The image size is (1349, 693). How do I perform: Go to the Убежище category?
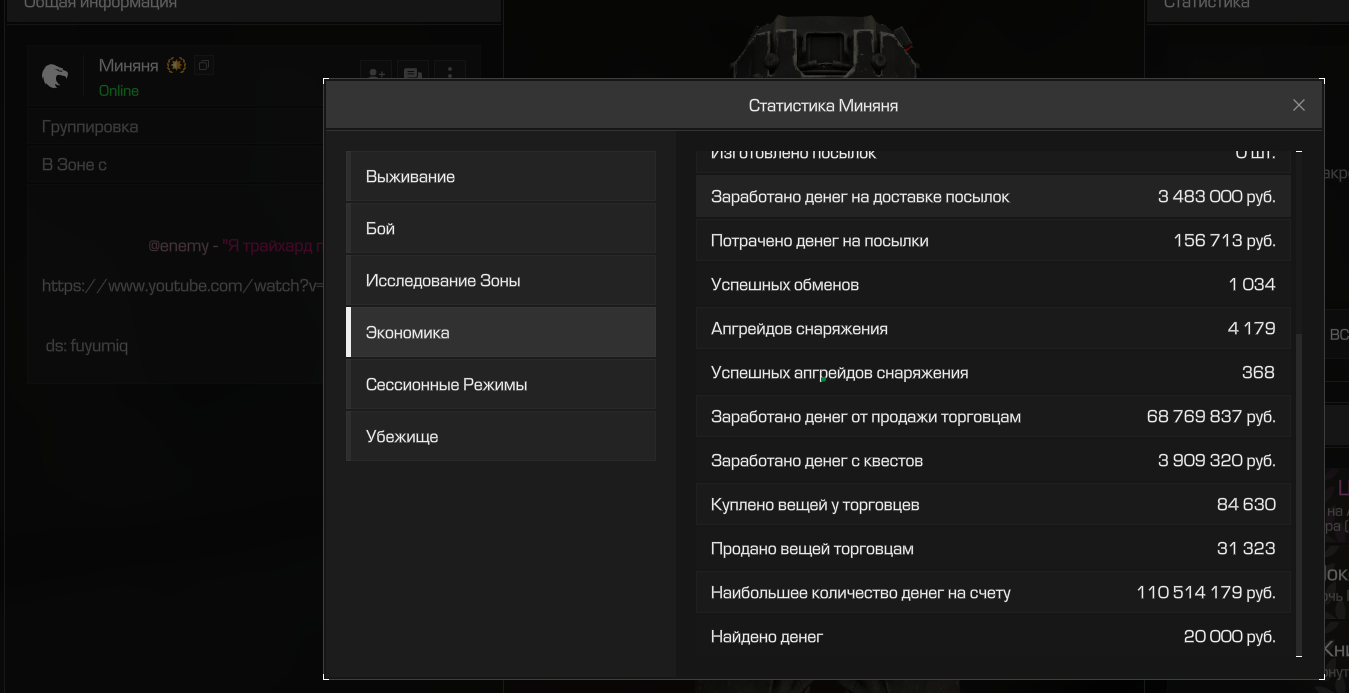click(x=501, y=437)
